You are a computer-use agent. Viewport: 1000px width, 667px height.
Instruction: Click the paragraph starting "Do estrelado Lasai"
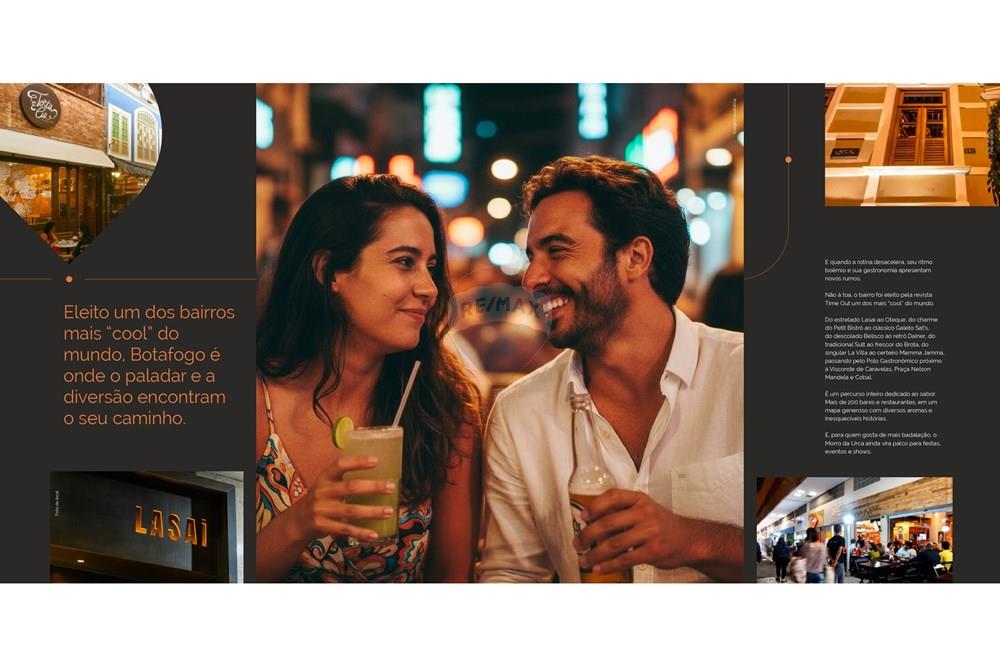click(x=884, y=348)
